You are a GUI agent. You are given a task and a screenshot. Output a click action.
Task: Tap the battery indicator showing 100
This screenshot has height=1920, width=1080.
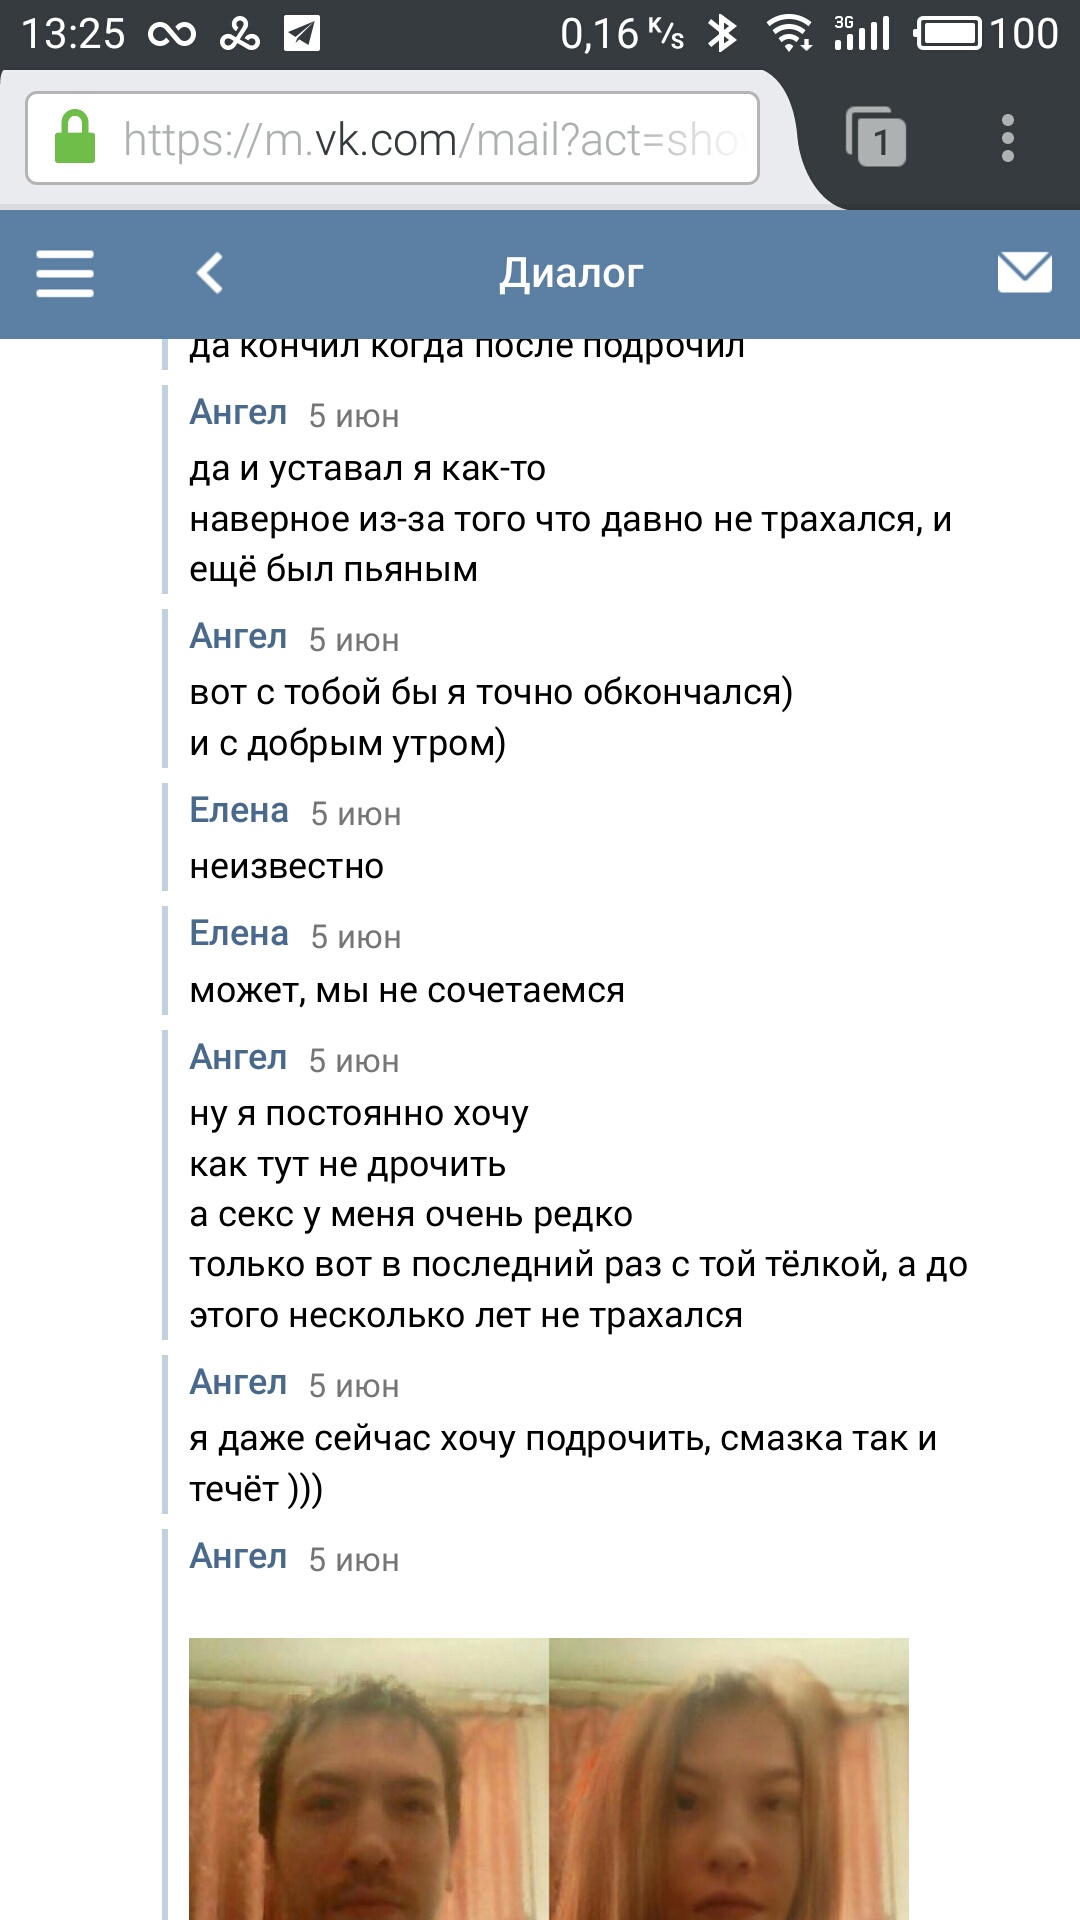[x=986, y=34]
